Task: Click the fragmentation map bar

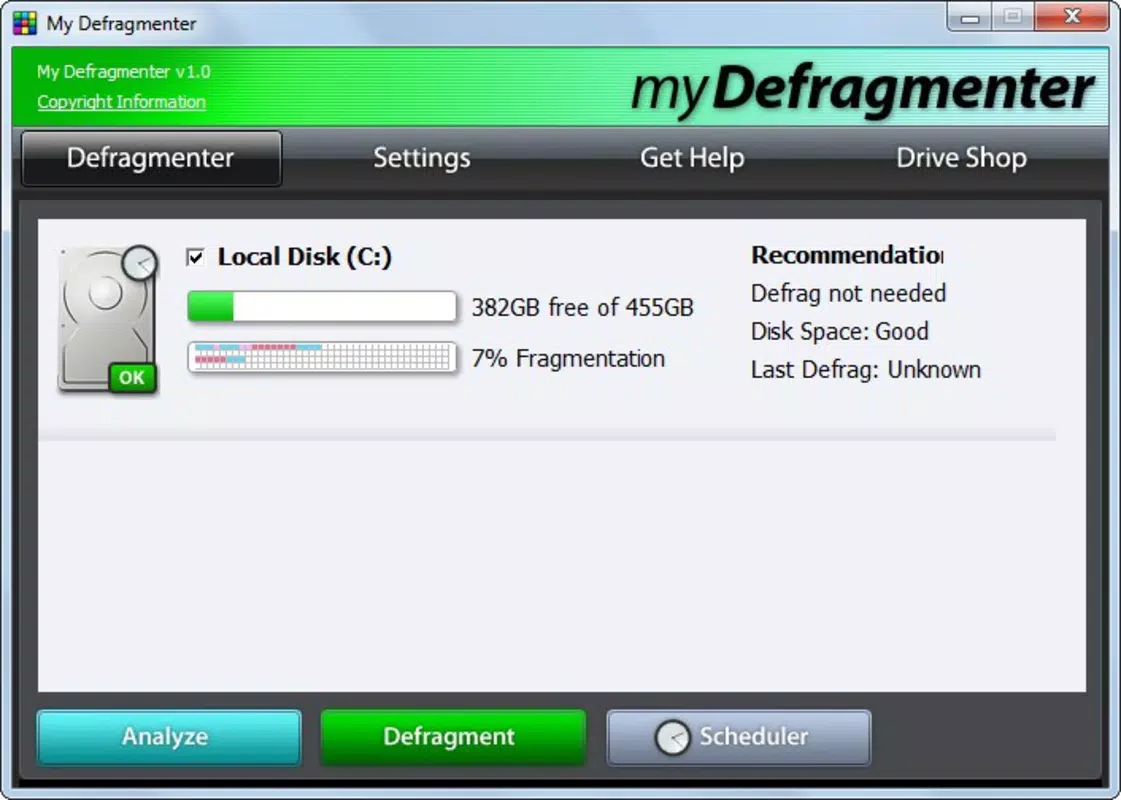Action: (x=322, y=357)
